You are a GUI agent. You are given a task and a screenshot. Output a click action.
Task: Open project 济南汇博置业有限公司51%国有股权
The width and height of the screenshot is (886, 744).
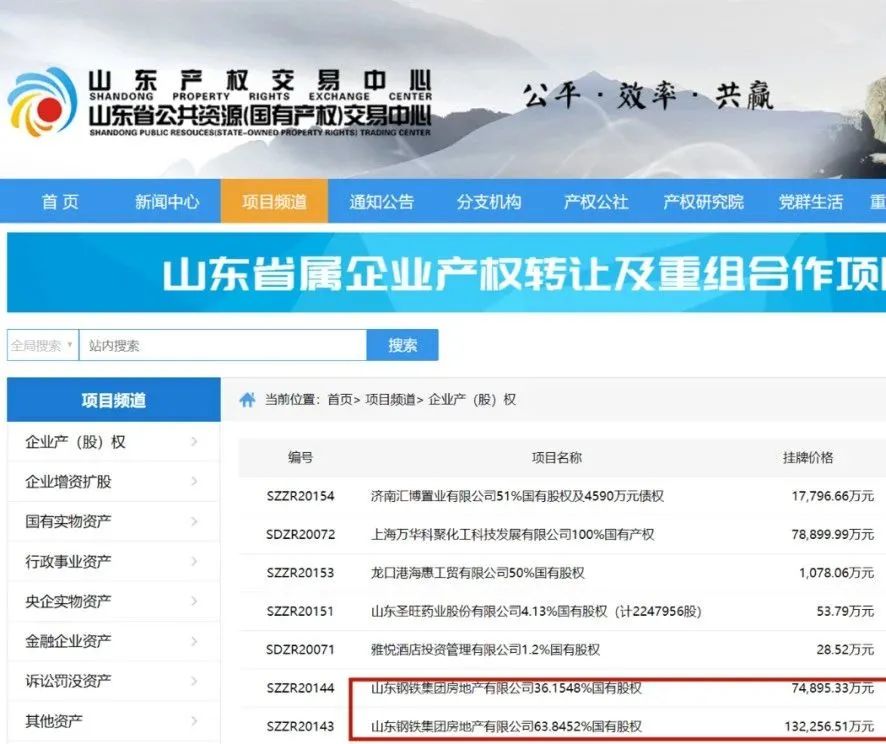pyautogui.click(x=517, y=496)
